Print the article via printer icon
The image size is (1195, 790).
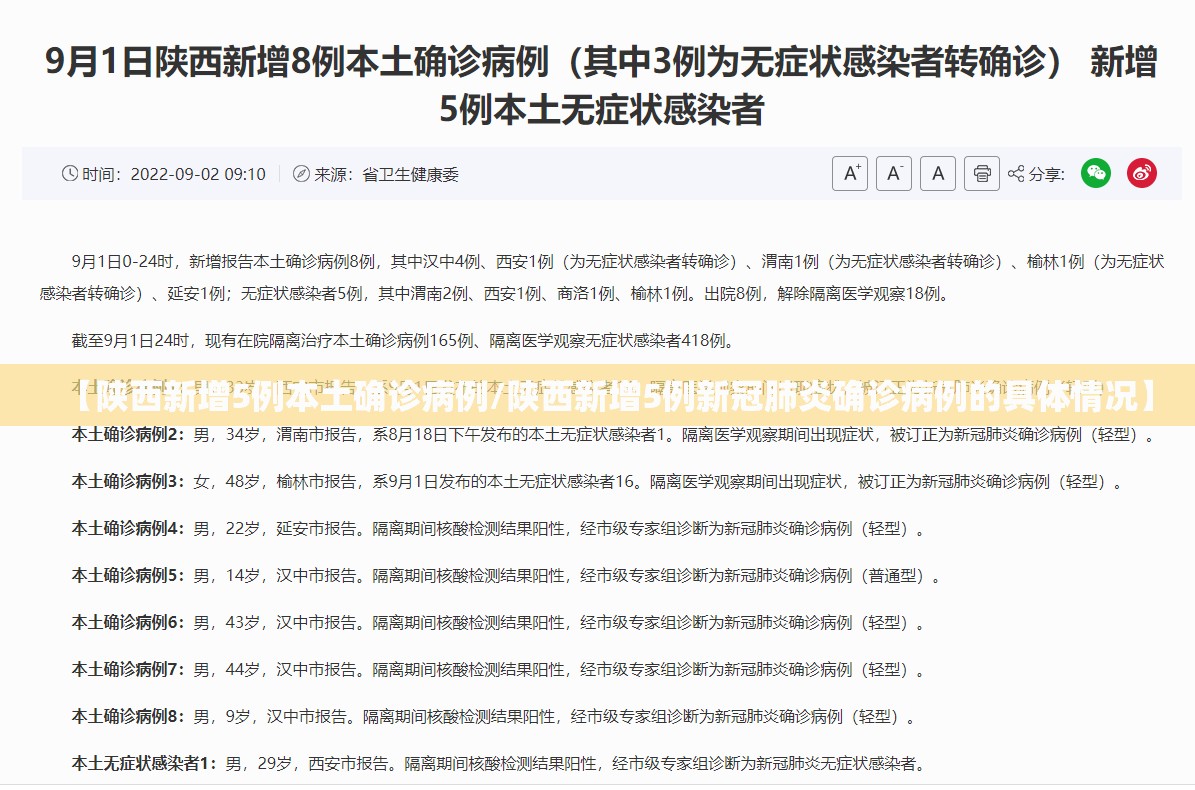982,174
